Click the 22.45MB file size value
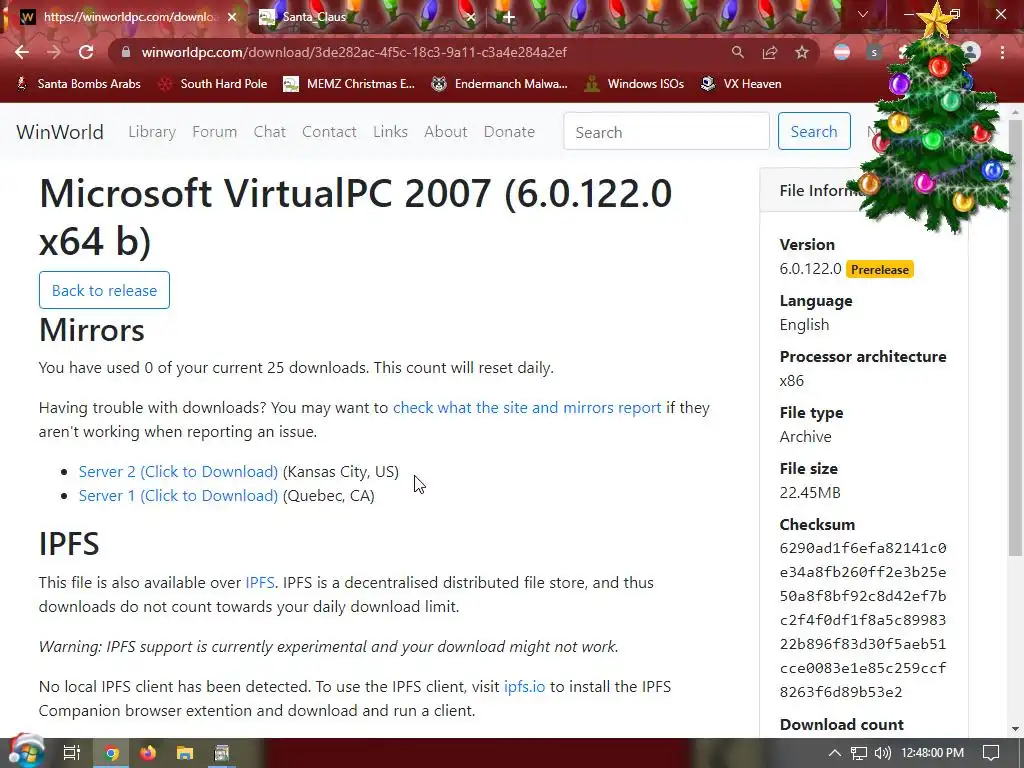Screen dimensions: 1024x768 [x=810, y=492]
